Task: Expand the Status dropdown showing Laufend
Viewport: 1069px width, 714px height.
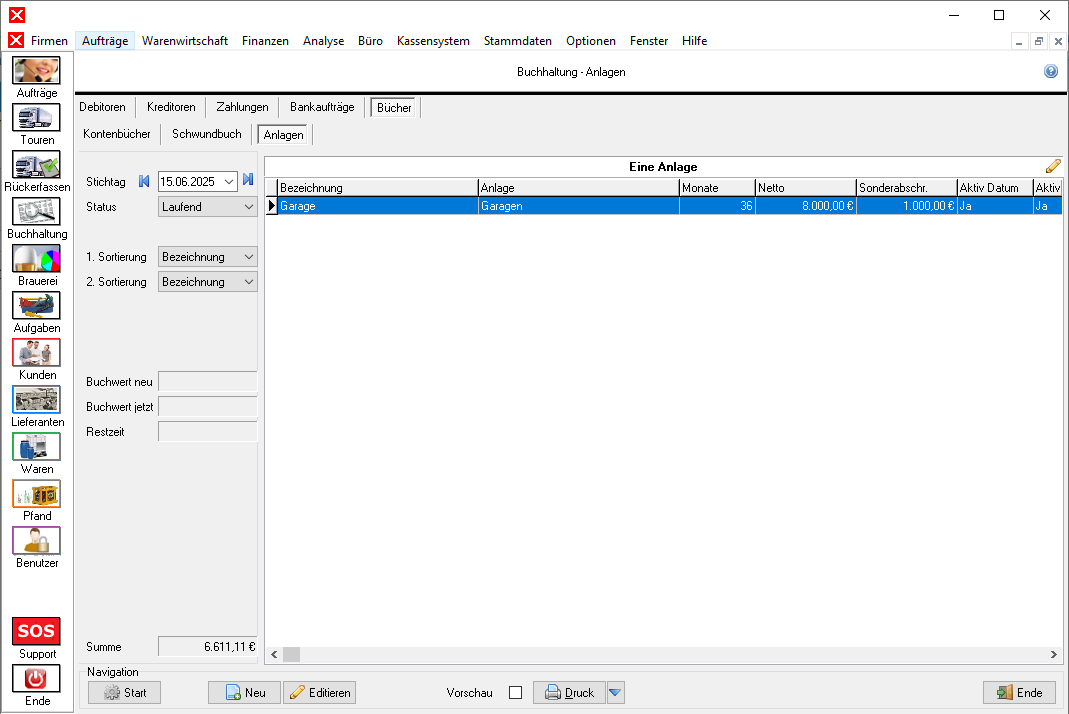Action: click(208, 207)
